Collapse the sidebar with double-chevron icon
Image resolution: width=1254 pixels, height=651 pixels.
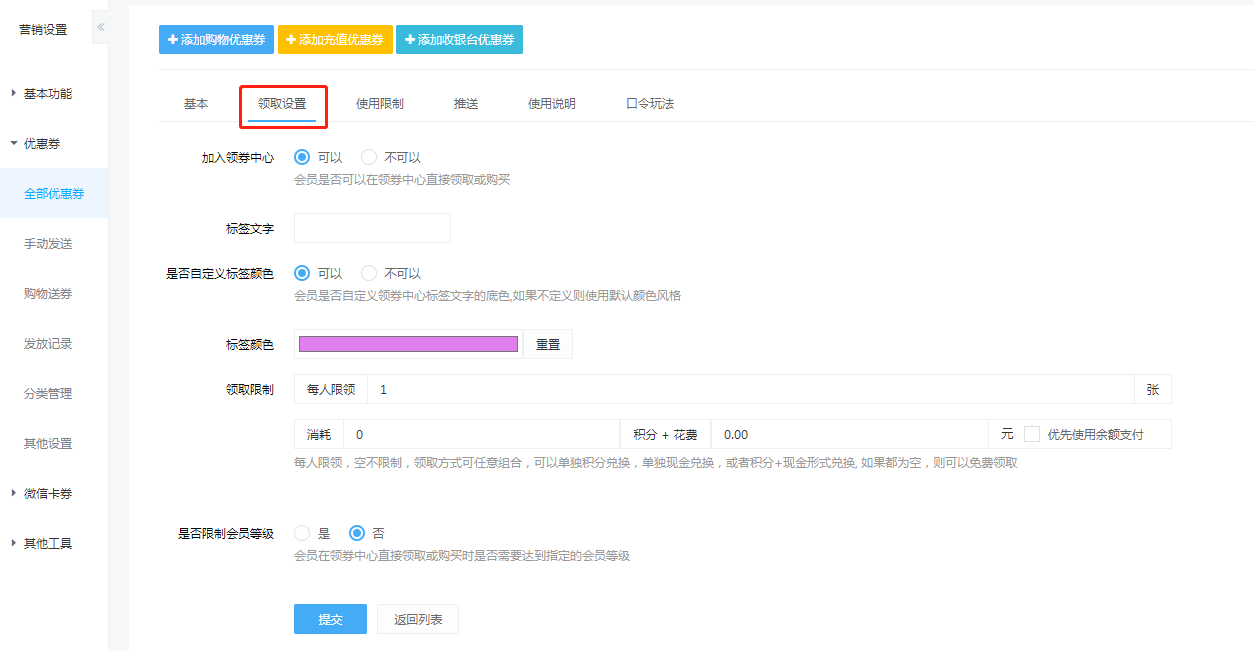click(101, 27)
